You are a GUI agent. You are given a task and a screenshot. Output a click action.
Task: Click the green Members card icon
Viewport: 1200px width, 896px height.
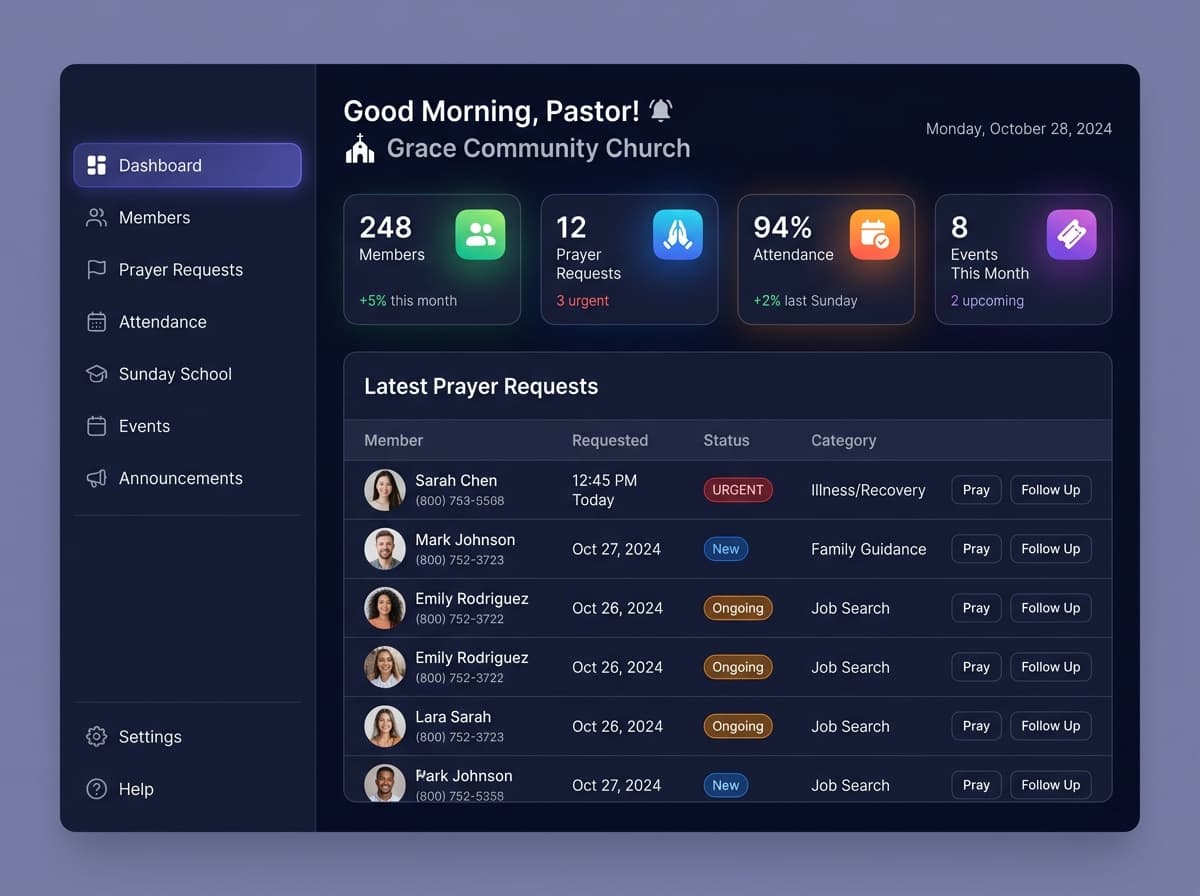tap(480, 235)
